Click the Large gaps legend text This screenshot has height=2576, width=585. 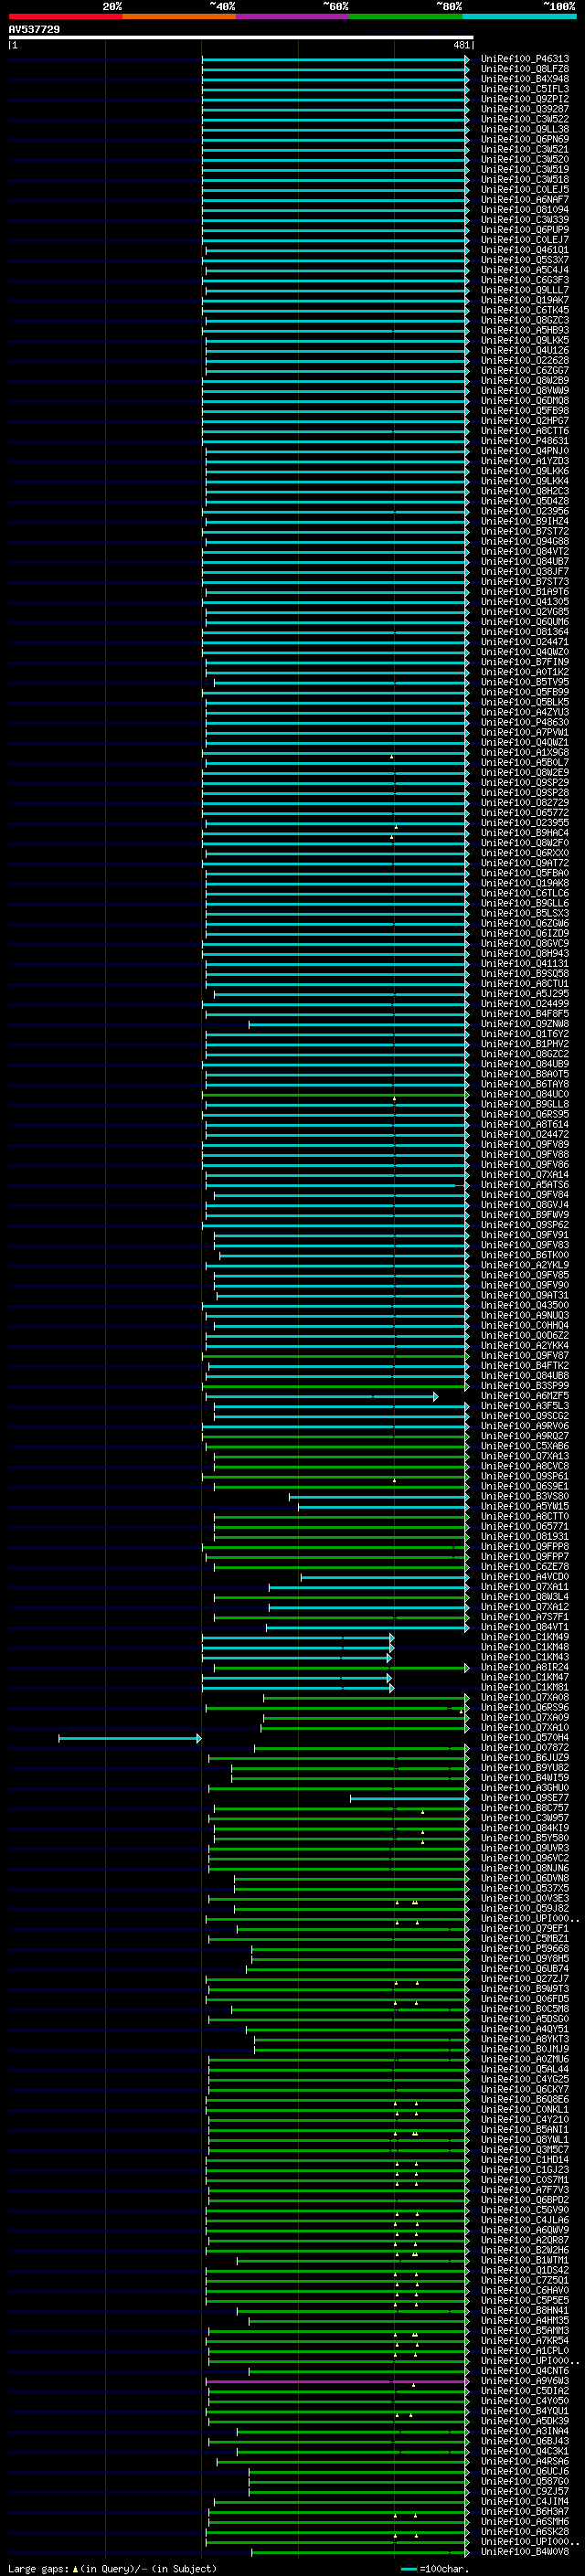(112, 2568)
